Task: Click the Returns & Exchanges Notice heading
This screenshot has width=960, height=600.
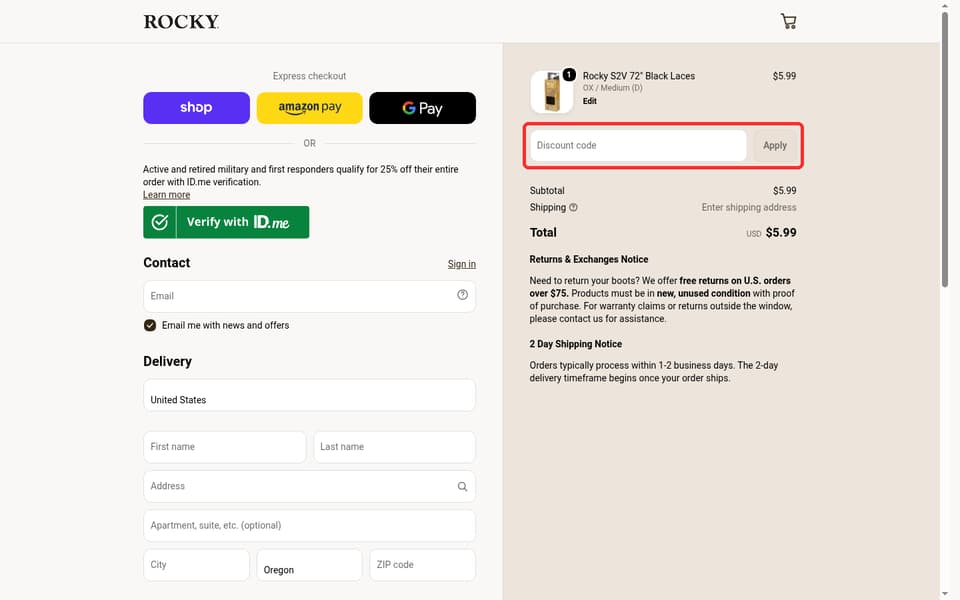Action: click(x=588, y=260)
